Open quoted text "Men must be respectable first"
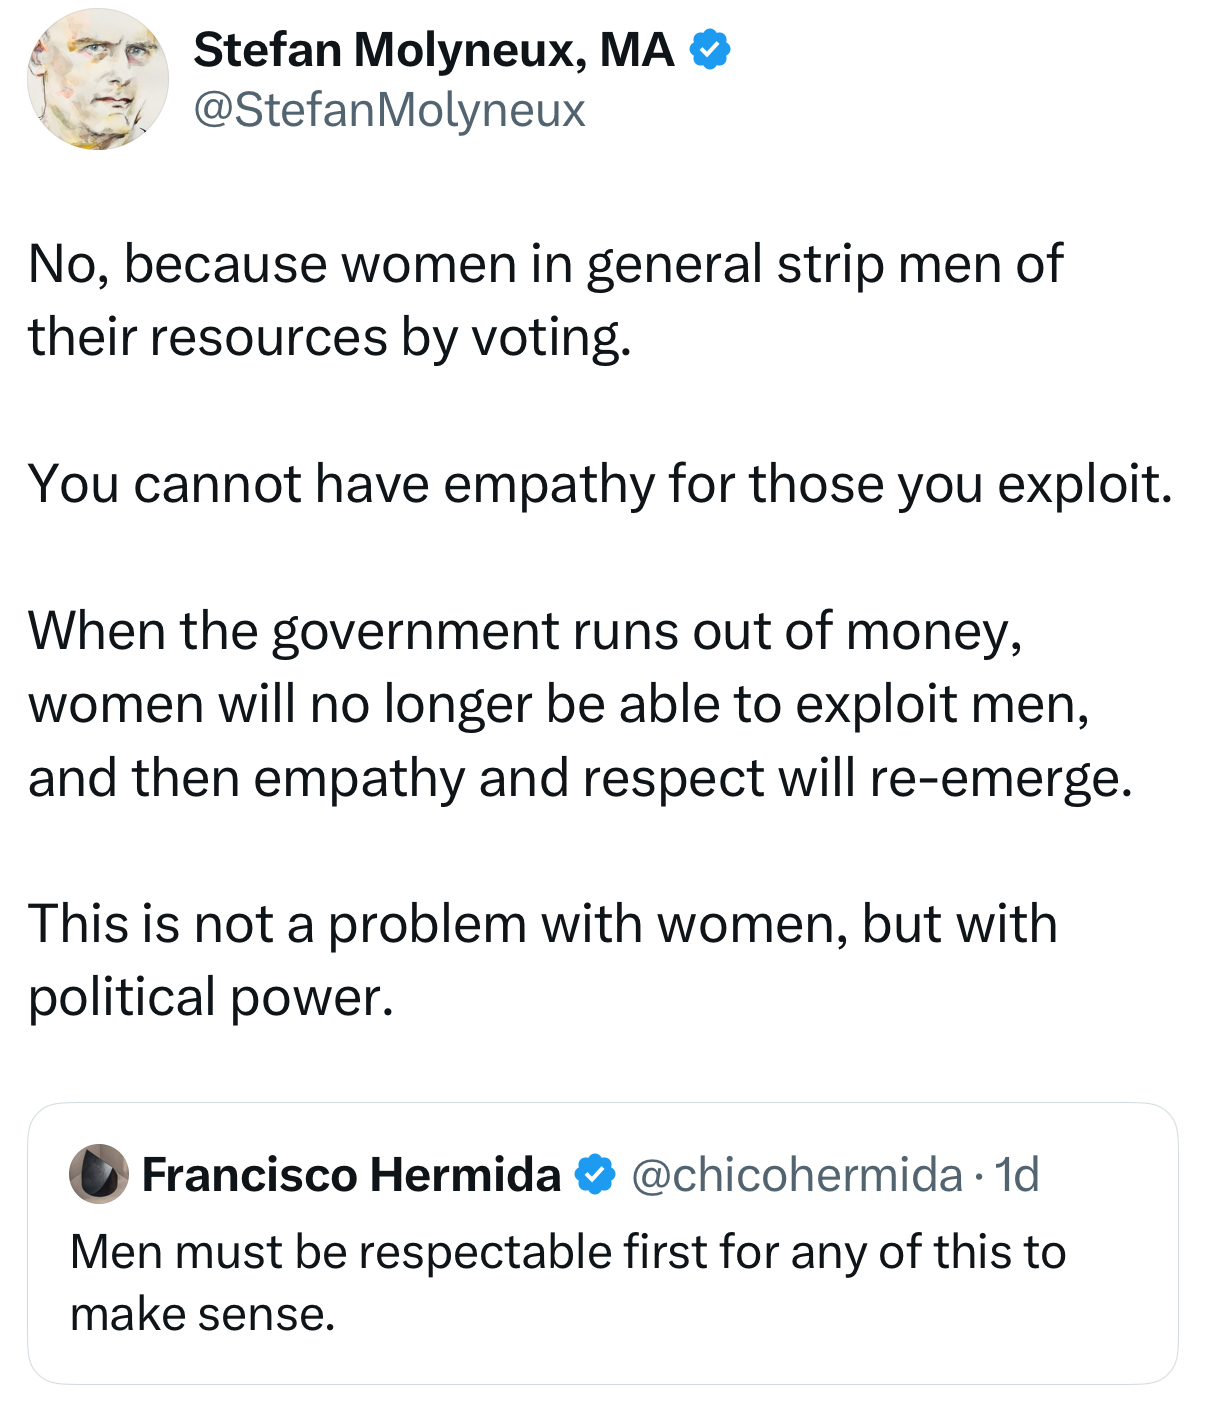The width and height of the screenshot is (1206, 1402). click(x=568, y=1252)
